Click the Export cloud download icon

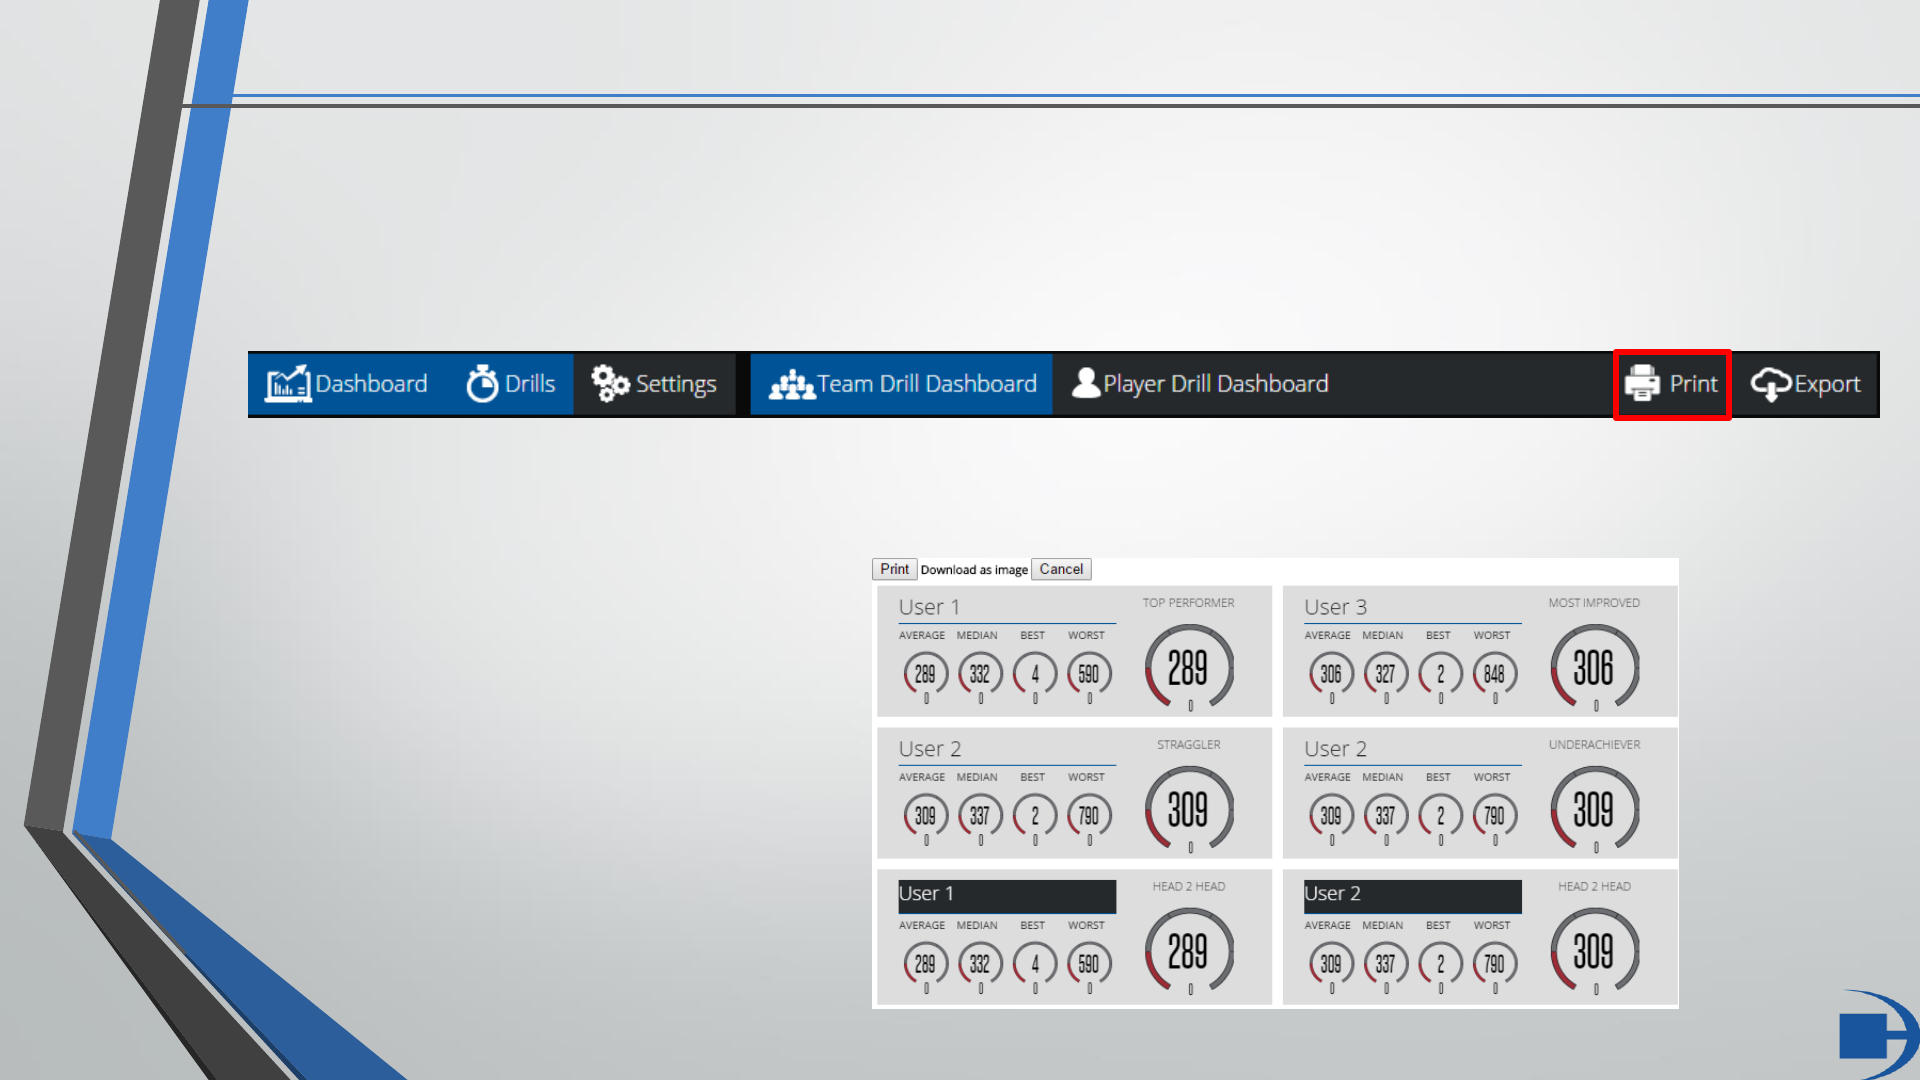1770,384
